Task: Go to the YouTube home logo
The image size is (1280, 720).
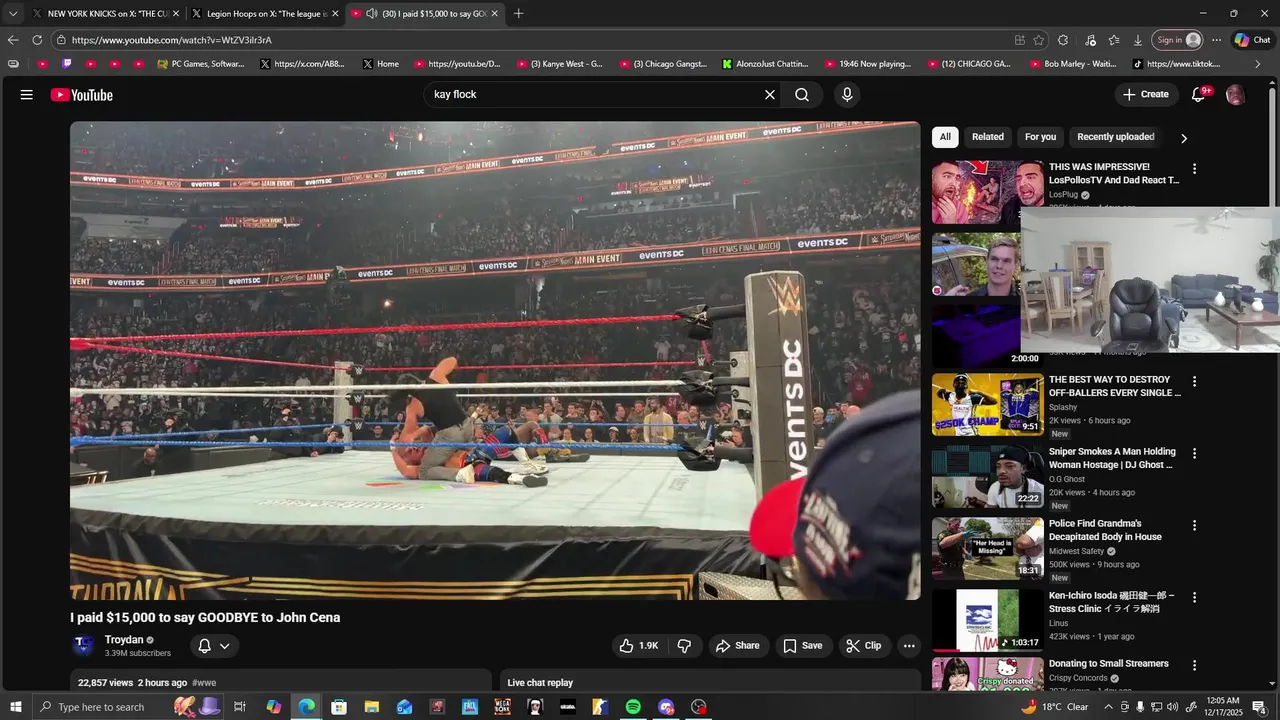Action: tap(82, 95)
